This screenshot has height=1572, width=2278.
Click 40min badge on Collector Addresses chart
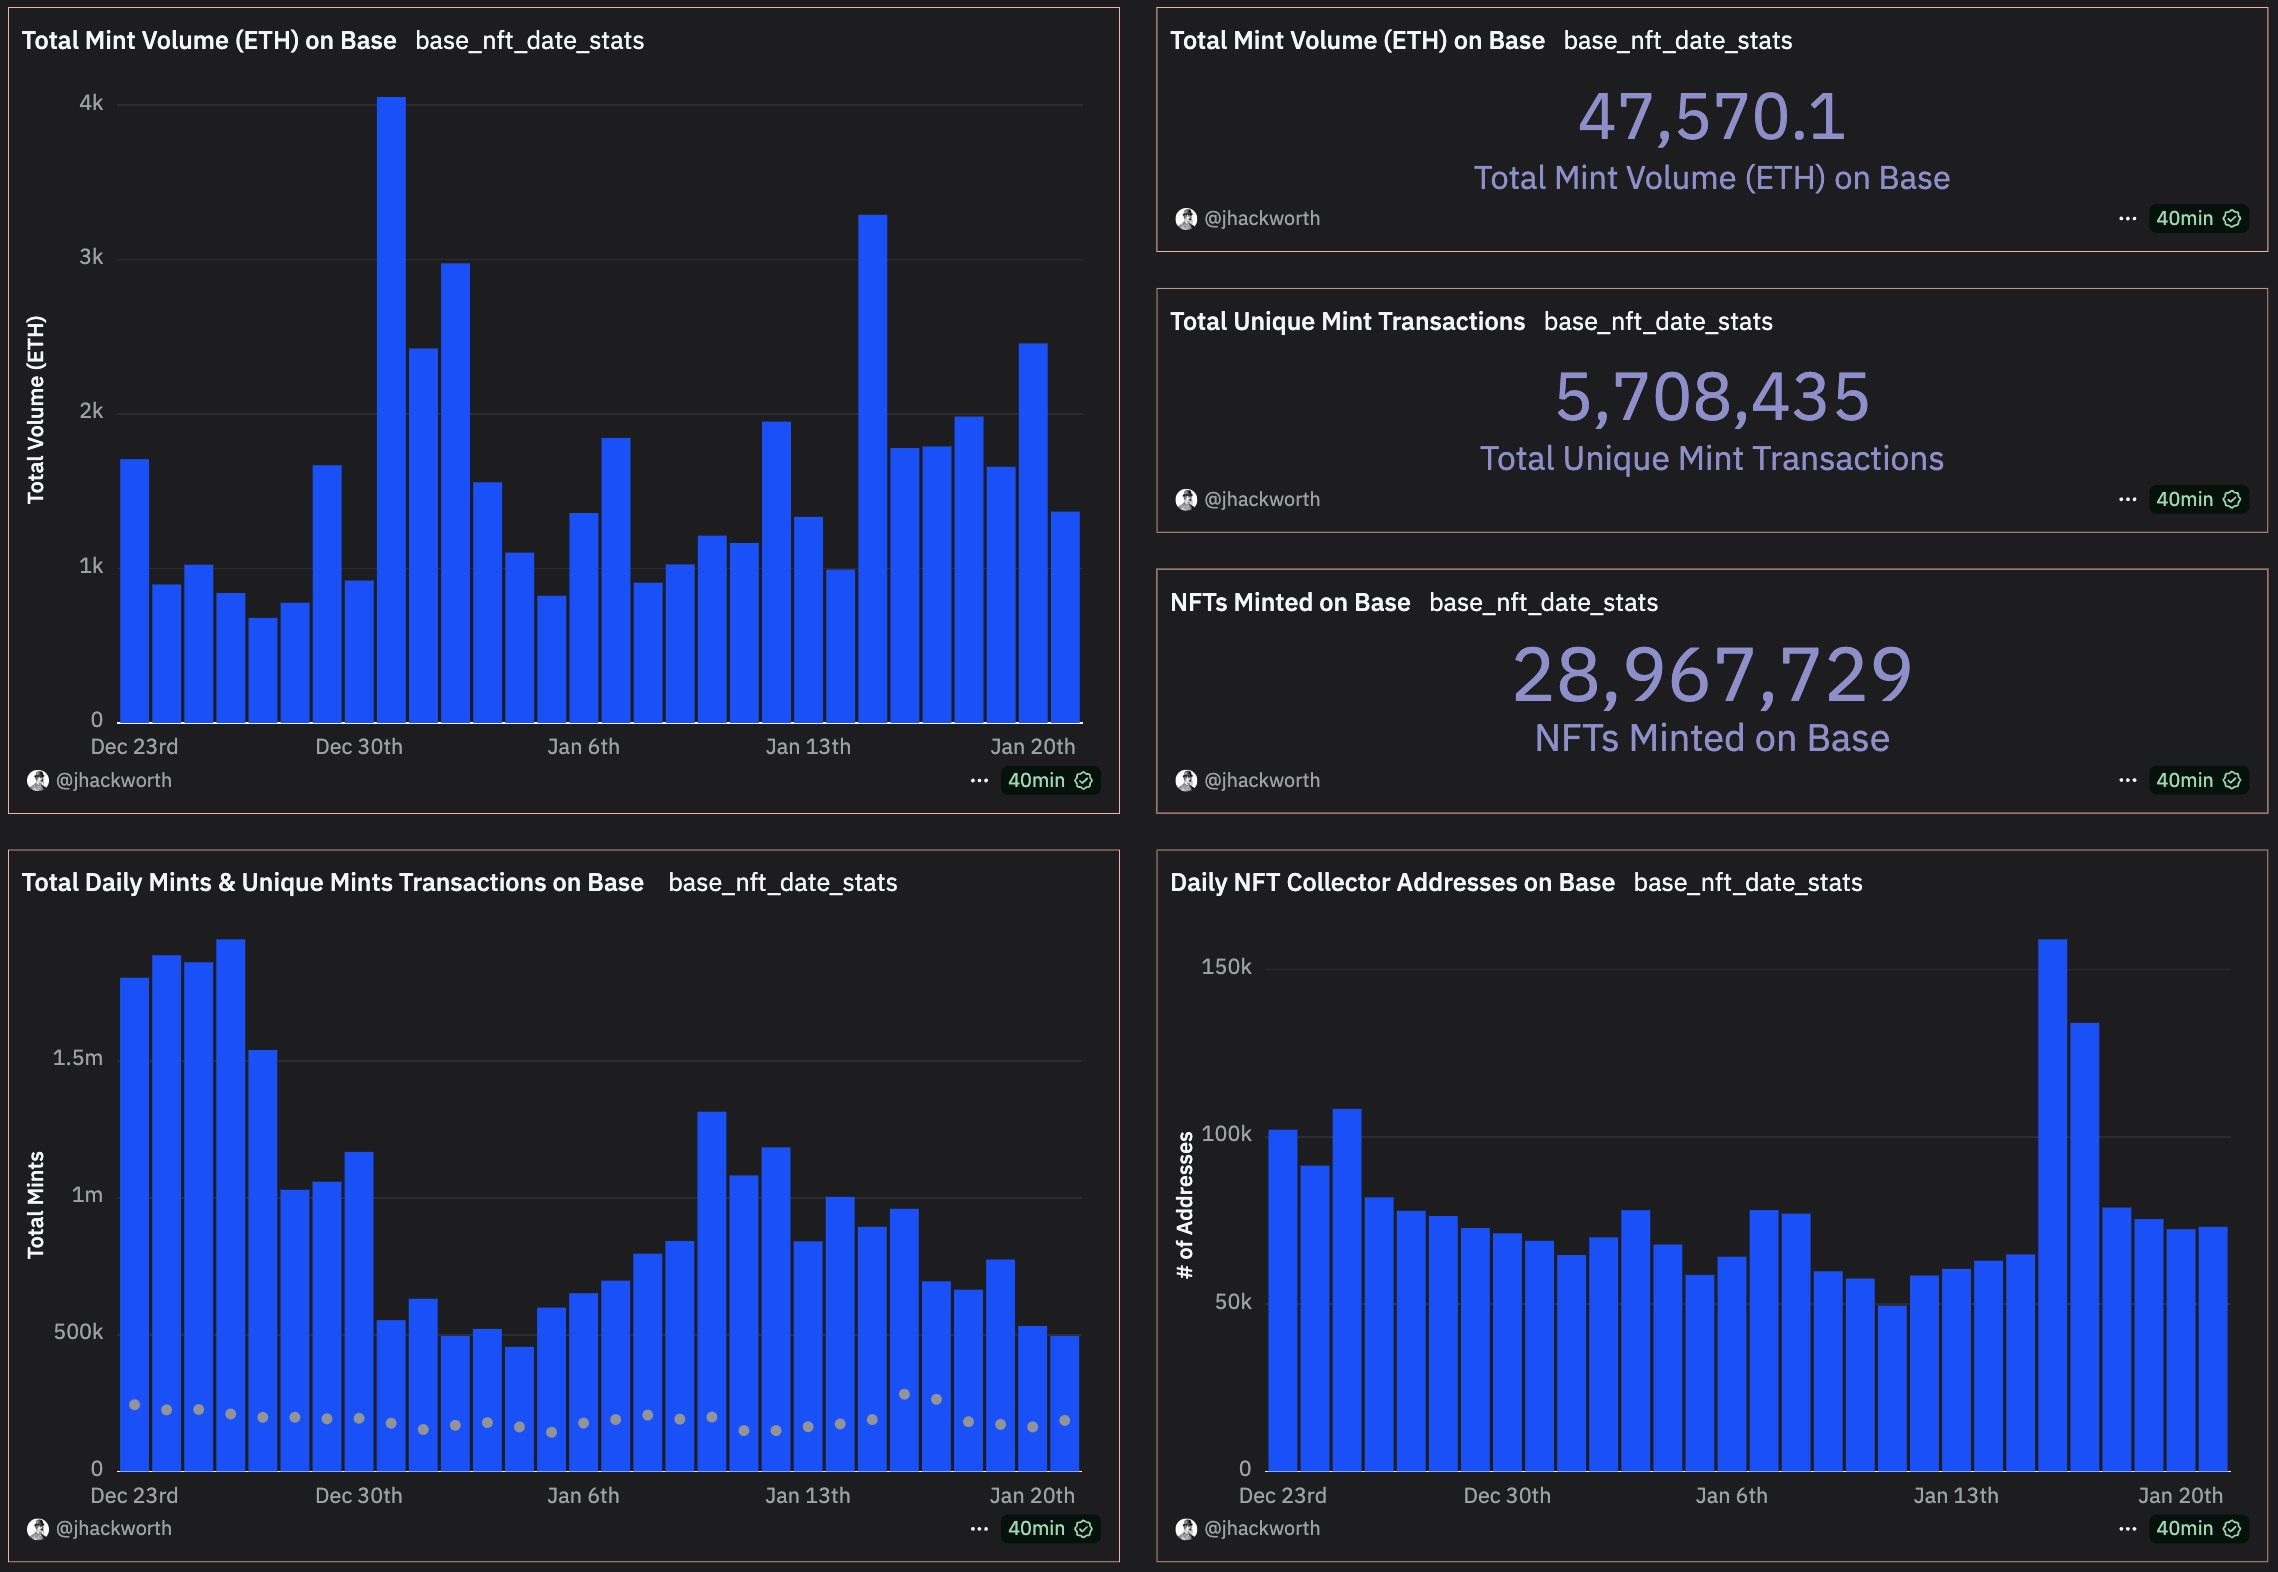[2197, 1528]
